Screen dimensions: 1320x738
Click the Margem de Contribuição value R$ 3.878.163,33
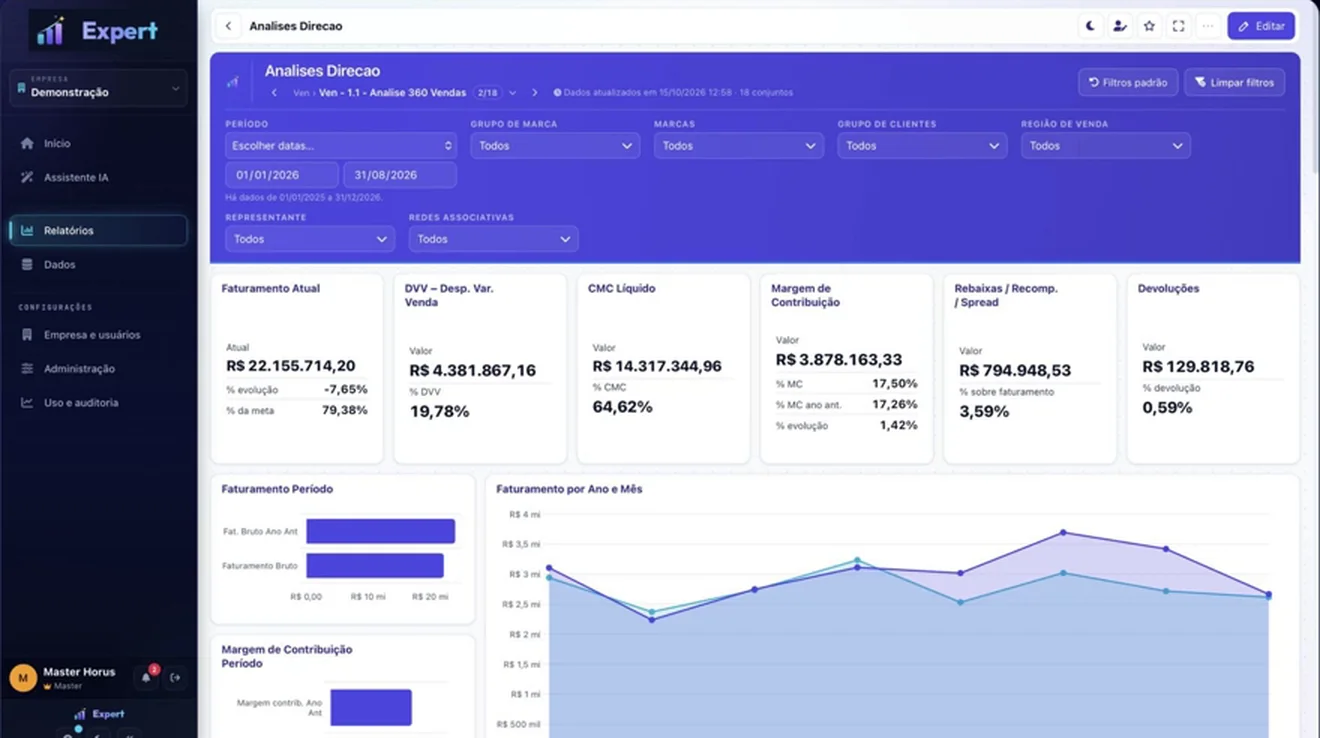(x=839, y=359)
